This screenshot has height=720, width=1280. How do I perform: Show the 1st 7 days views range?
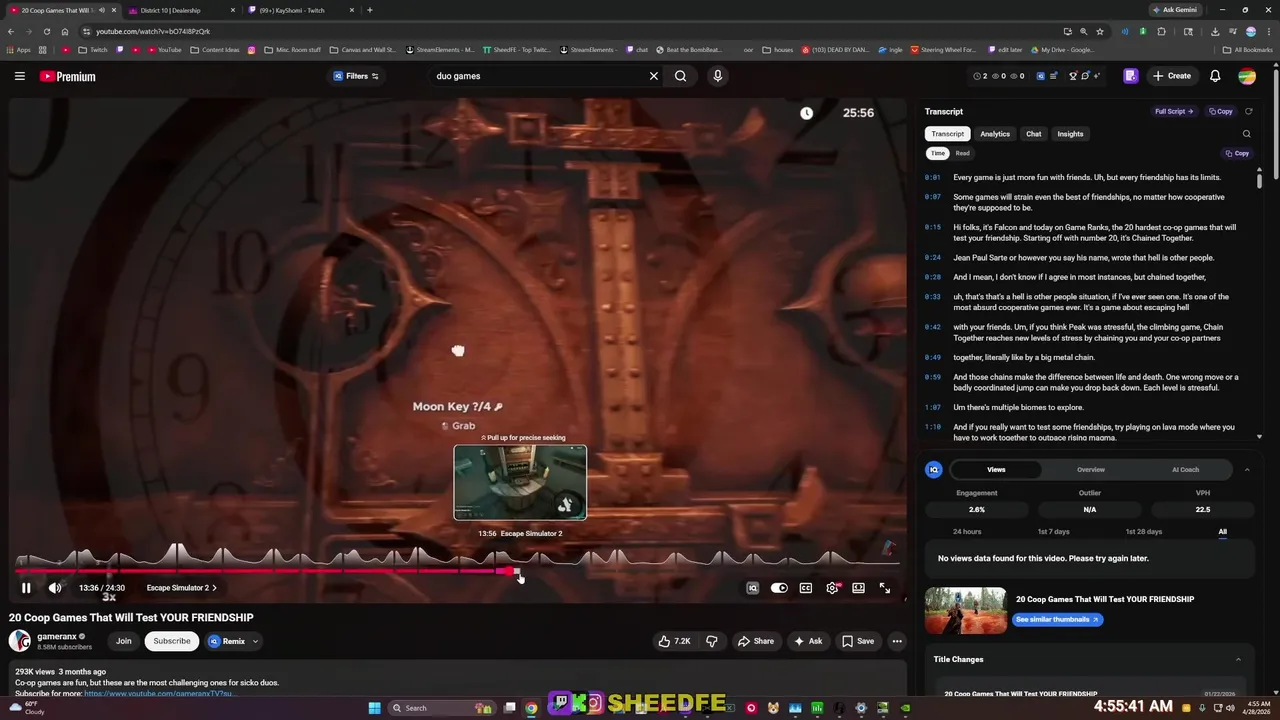1053,532
